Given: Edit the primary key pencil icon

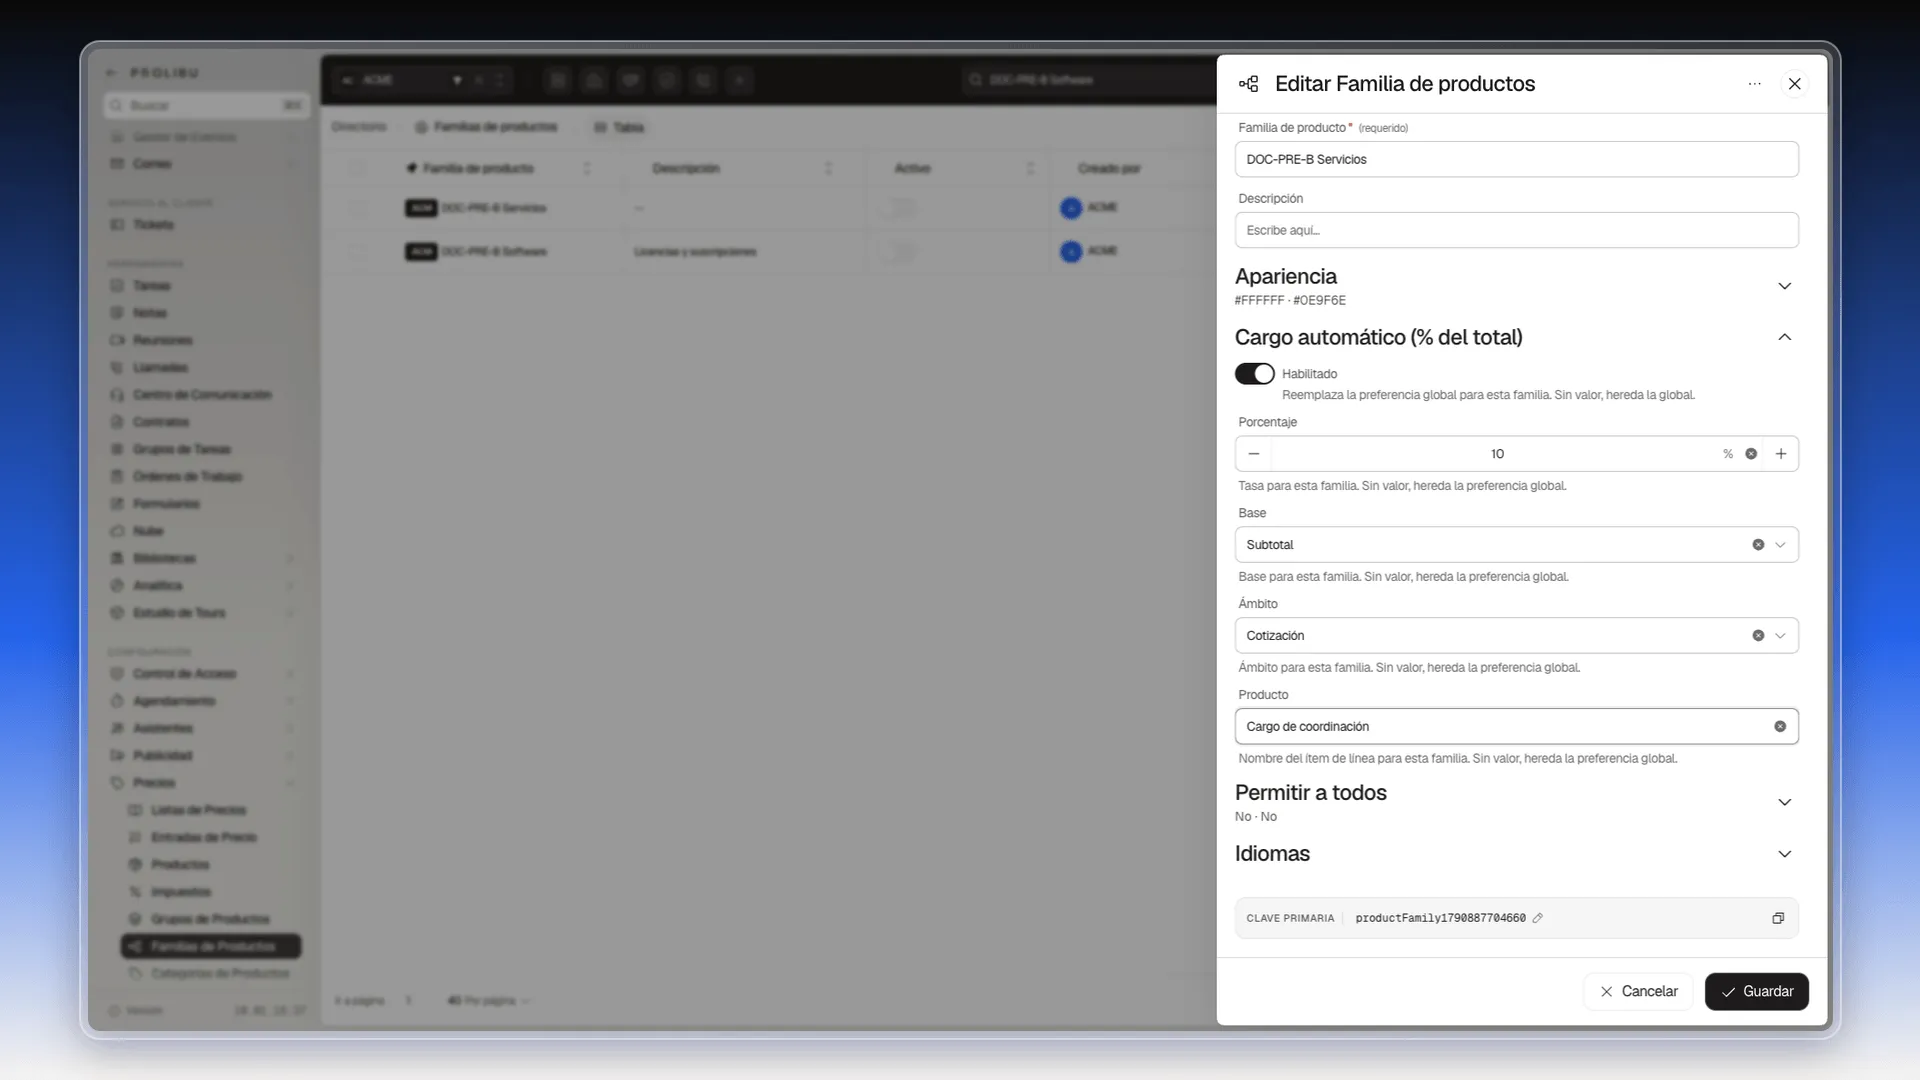Looking at the screenshot, I should [x=1538, y=918].
